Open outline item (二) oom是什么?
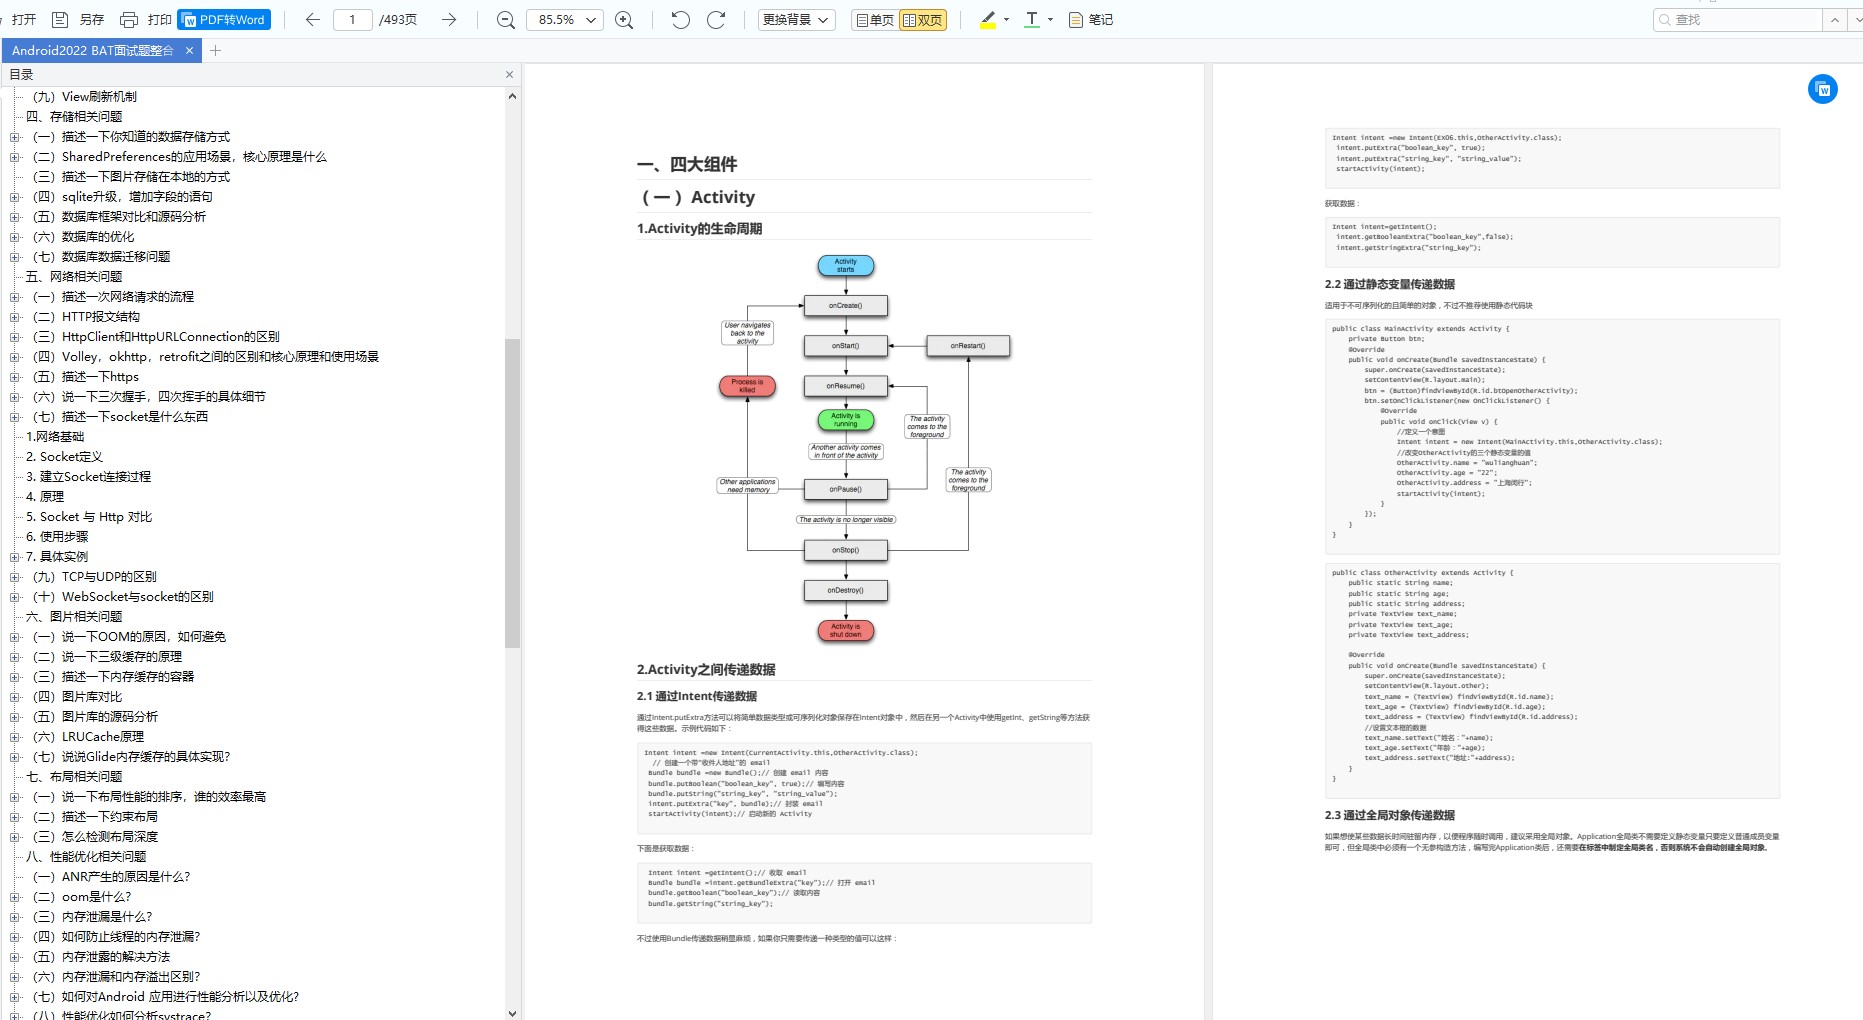The image size is (1863, 1020). click(x=82, y=897)
